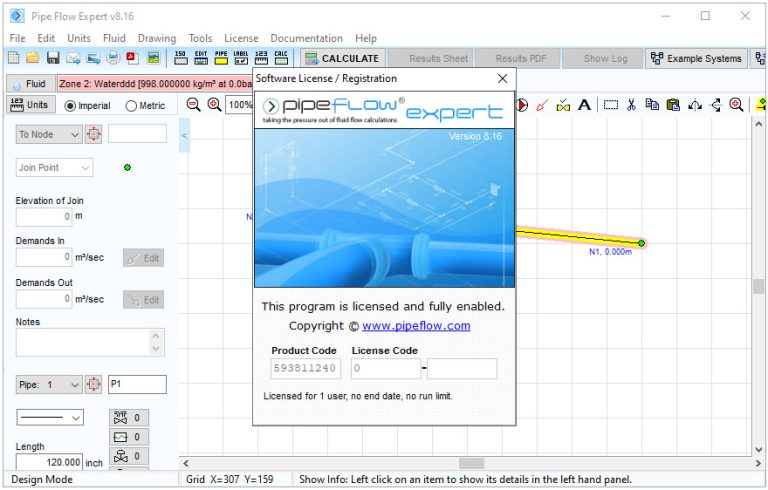Screen dimensions: 768x490
Task: Click the horizontal scrollbar thumb of canvas
Action: point(471,463)
